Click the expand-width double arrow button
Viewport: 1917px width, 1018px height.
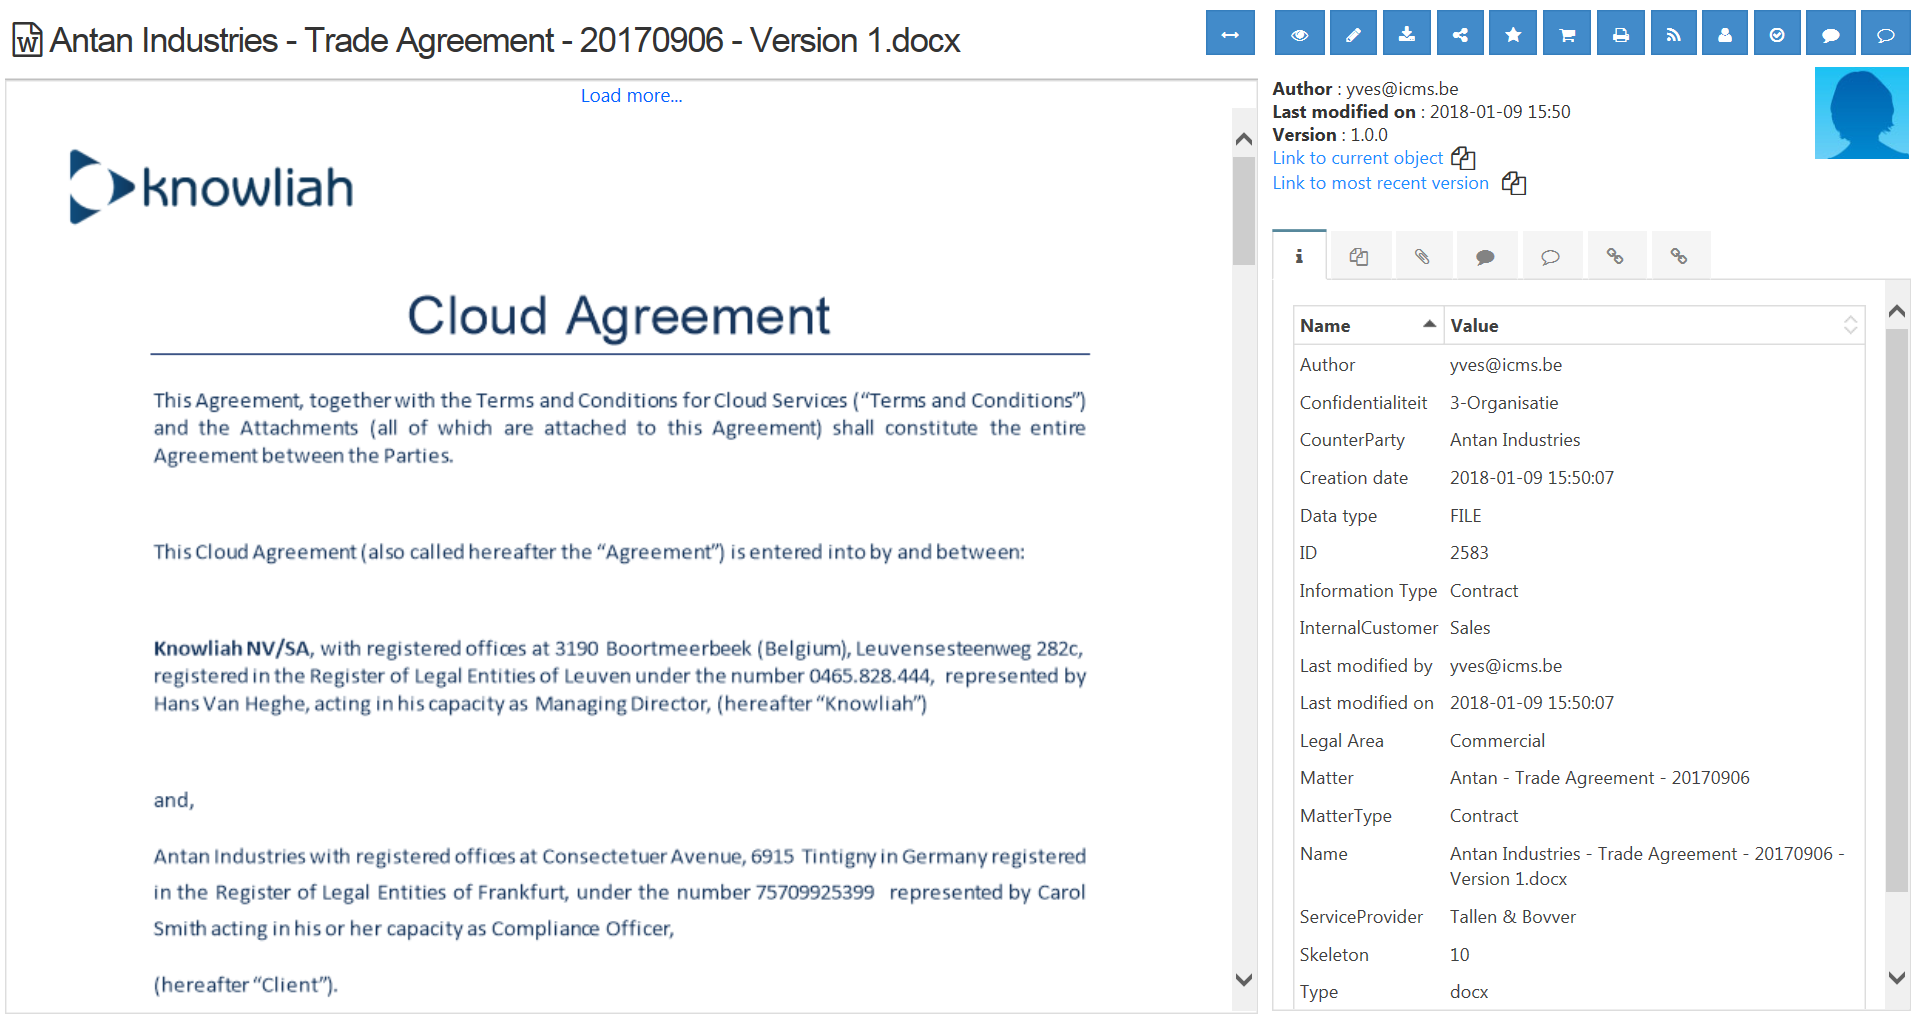click(1230, 34)
